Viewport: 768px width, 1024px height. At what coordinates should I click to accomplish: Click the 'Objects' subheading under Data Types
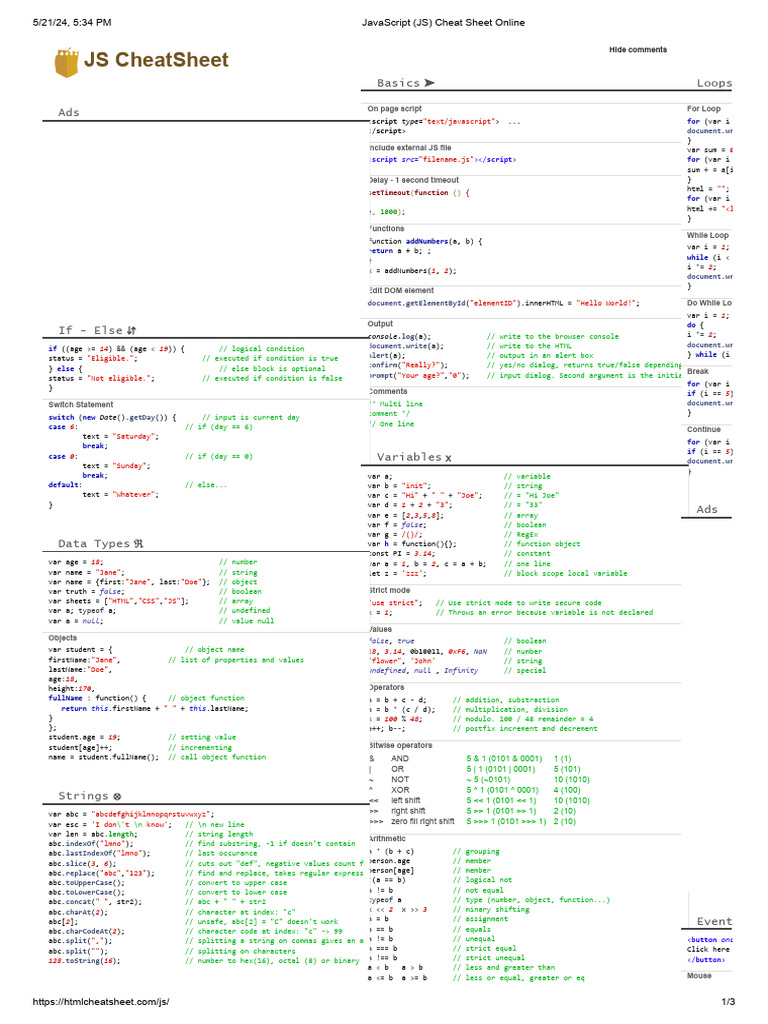click(63, 638)
